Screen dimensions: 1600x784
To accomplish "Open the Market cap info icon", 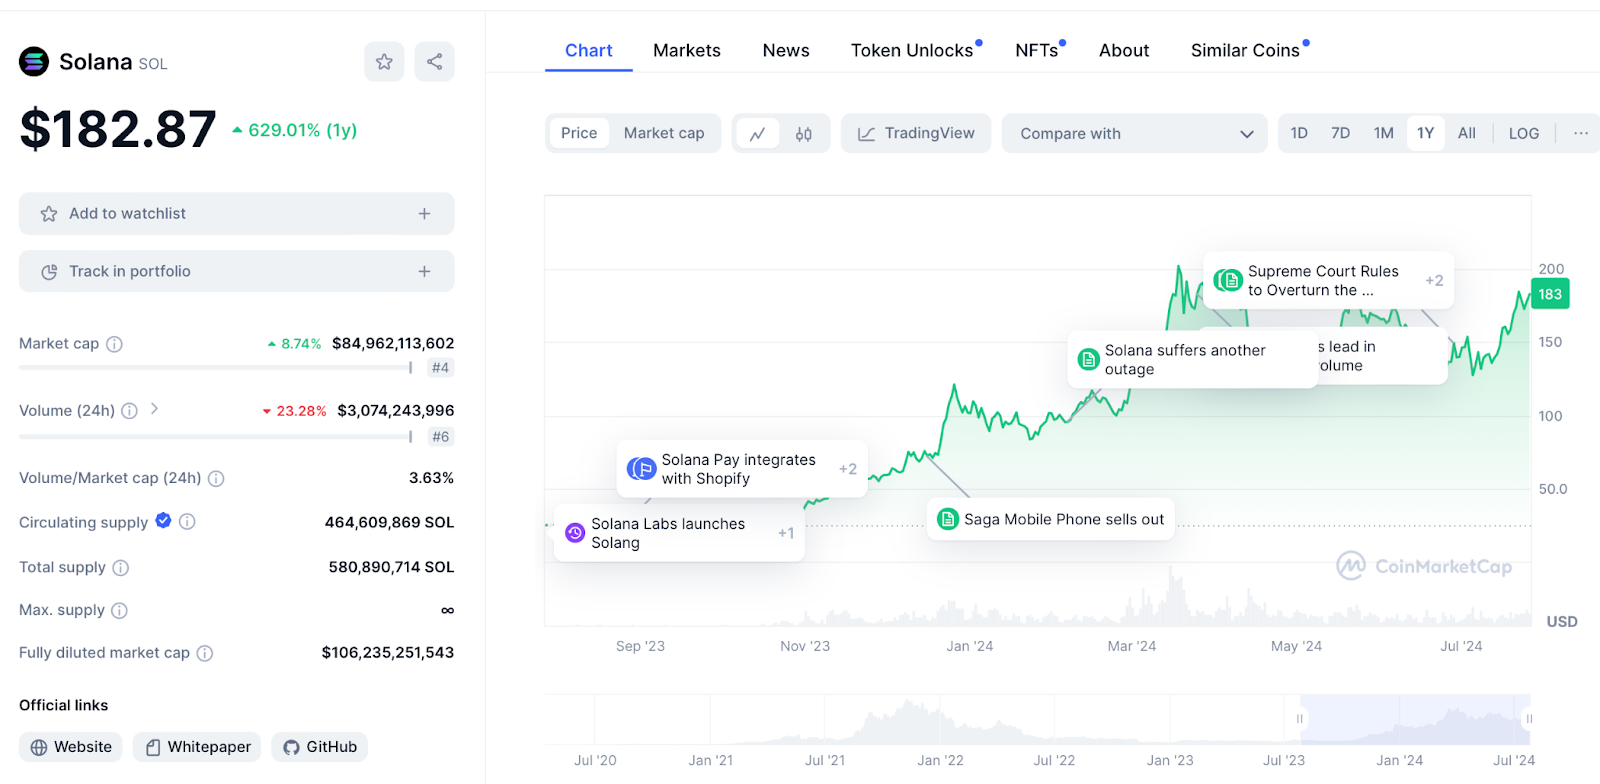I will pyautogui.click(x=115, y=344).
